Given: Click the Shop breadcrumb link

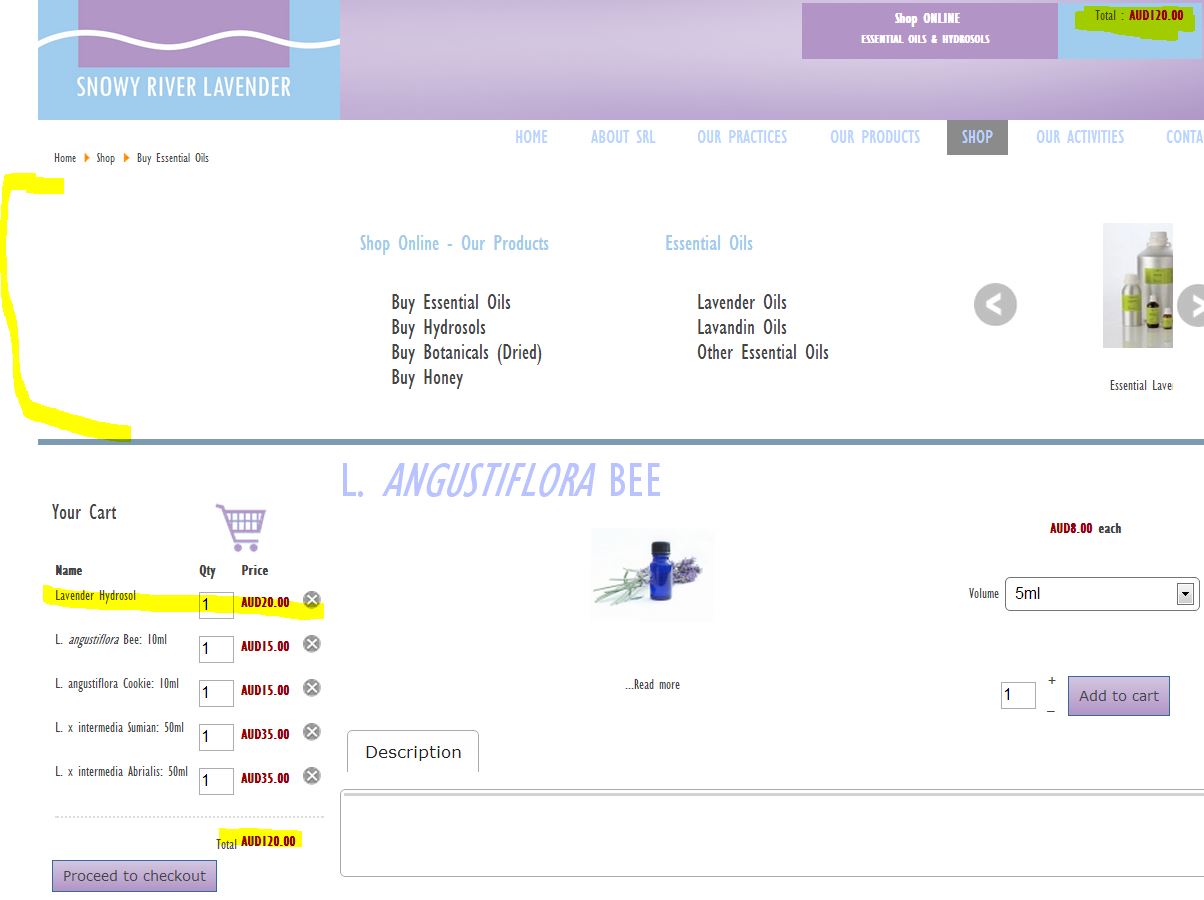Looking at the screenshot, I should (105, 158).
